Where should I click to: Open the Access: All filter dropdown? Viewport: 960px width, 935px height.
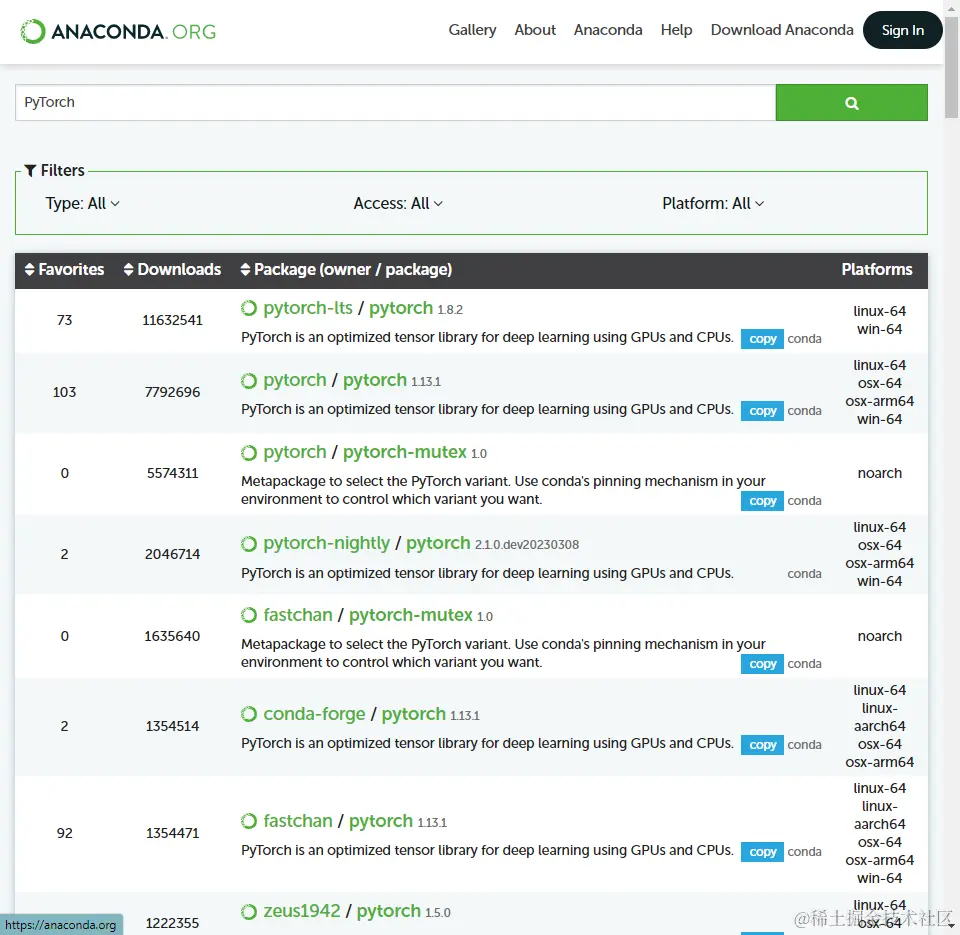point(397,203)
